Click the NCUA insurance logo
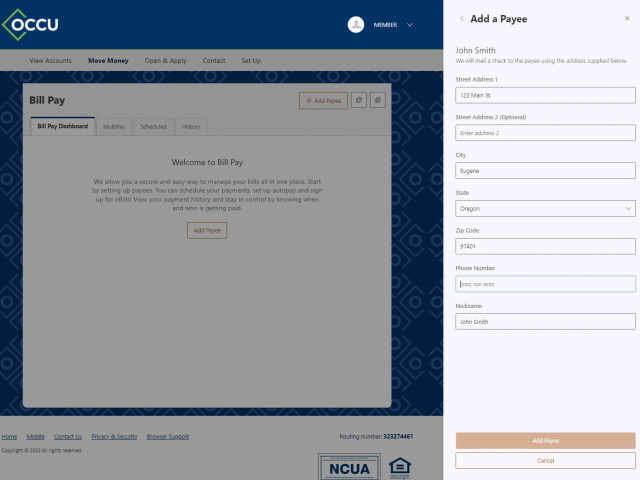The height and width of the screenshot is (480, 640). point(350,466)
